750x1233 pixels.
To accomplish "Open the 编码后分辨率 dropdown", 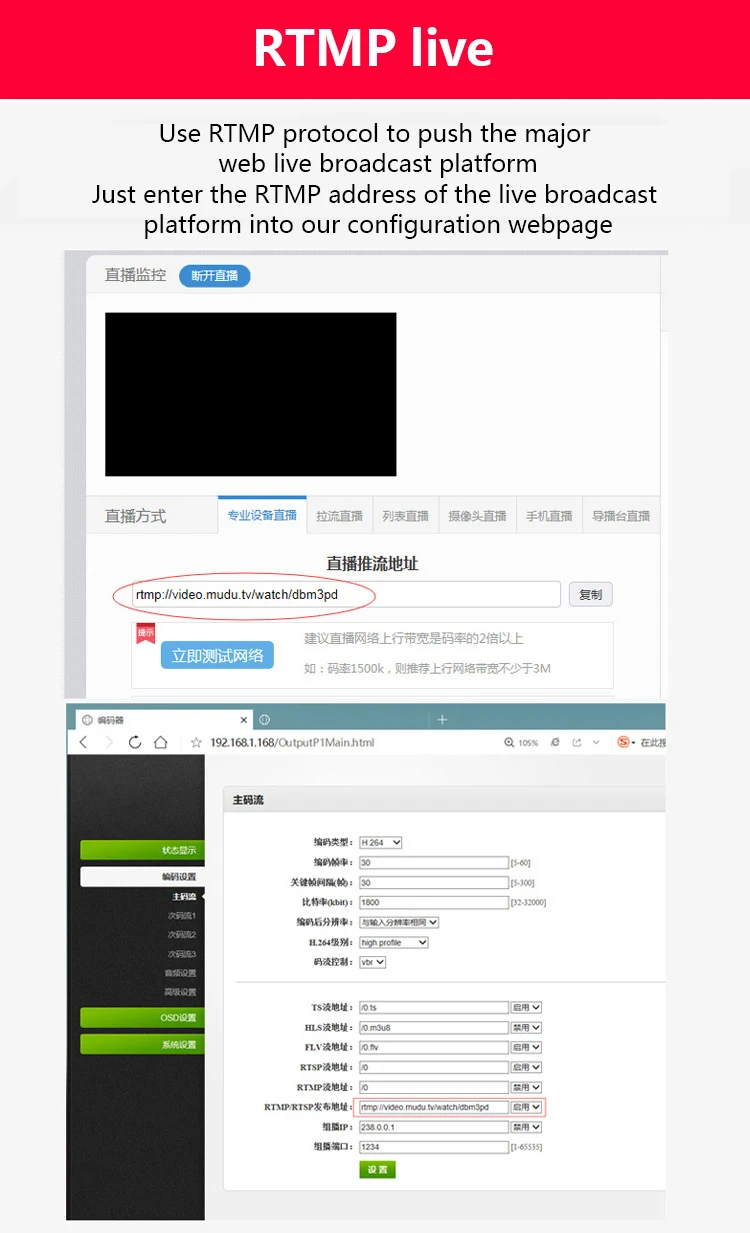I will 399,922.
